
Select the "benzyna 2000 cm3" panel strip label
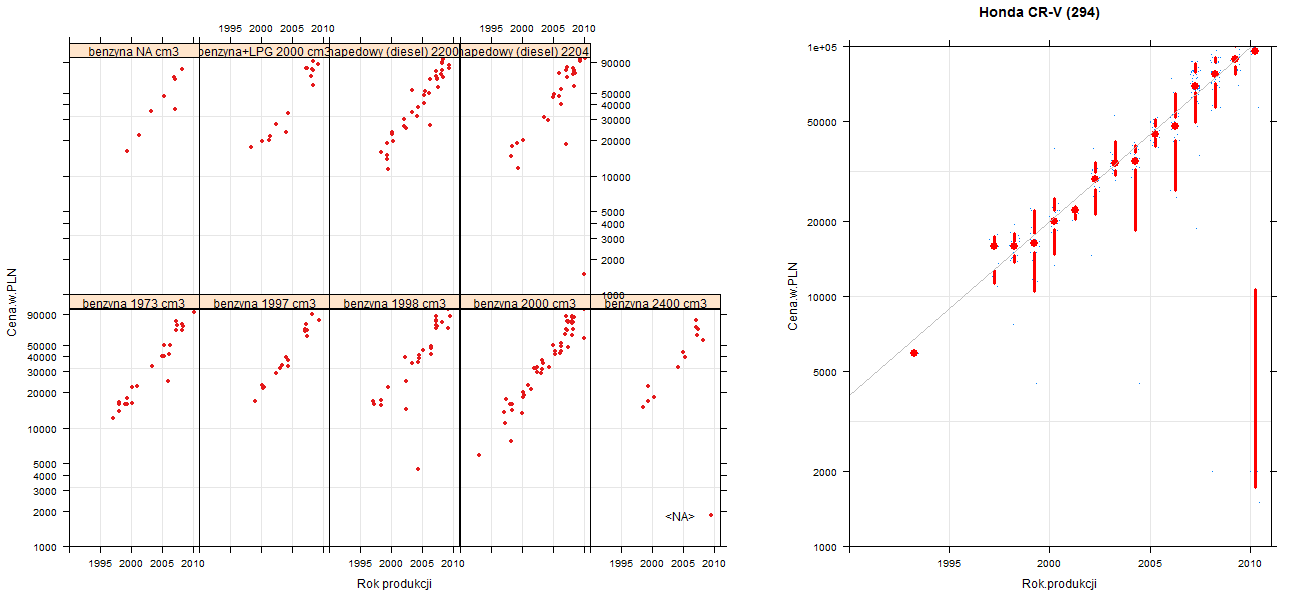tap(524, 302)
